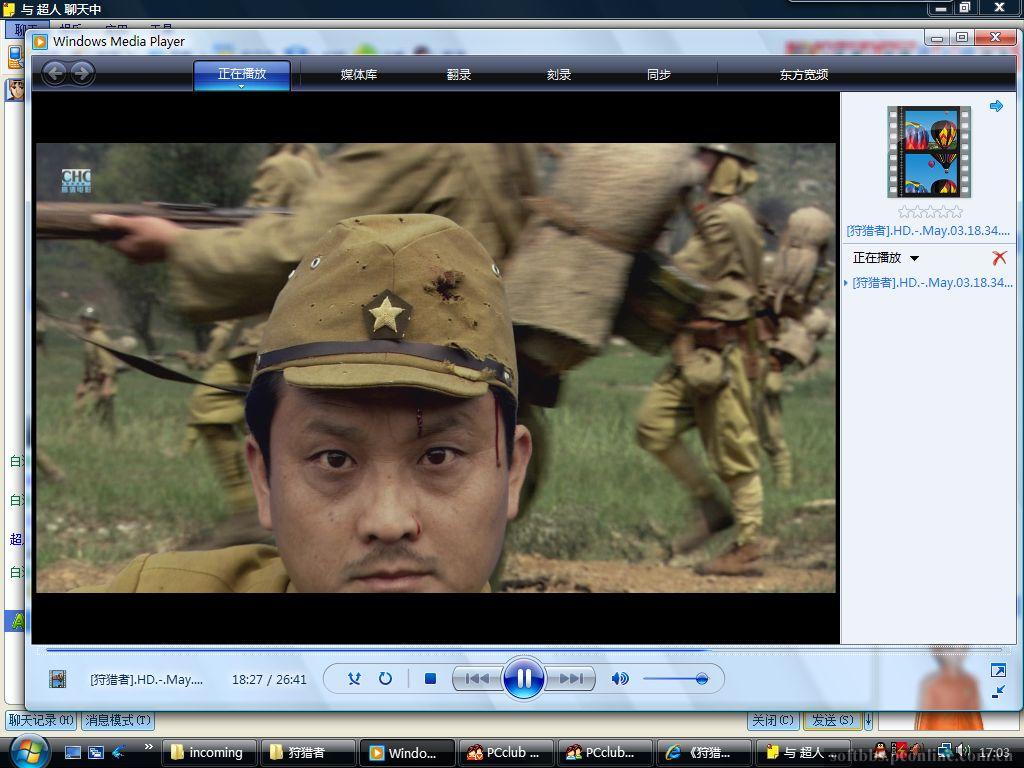Click 发送(S) button in chat window
The width and height of the screenshot is (1024, 768).
tap(833, 720)
